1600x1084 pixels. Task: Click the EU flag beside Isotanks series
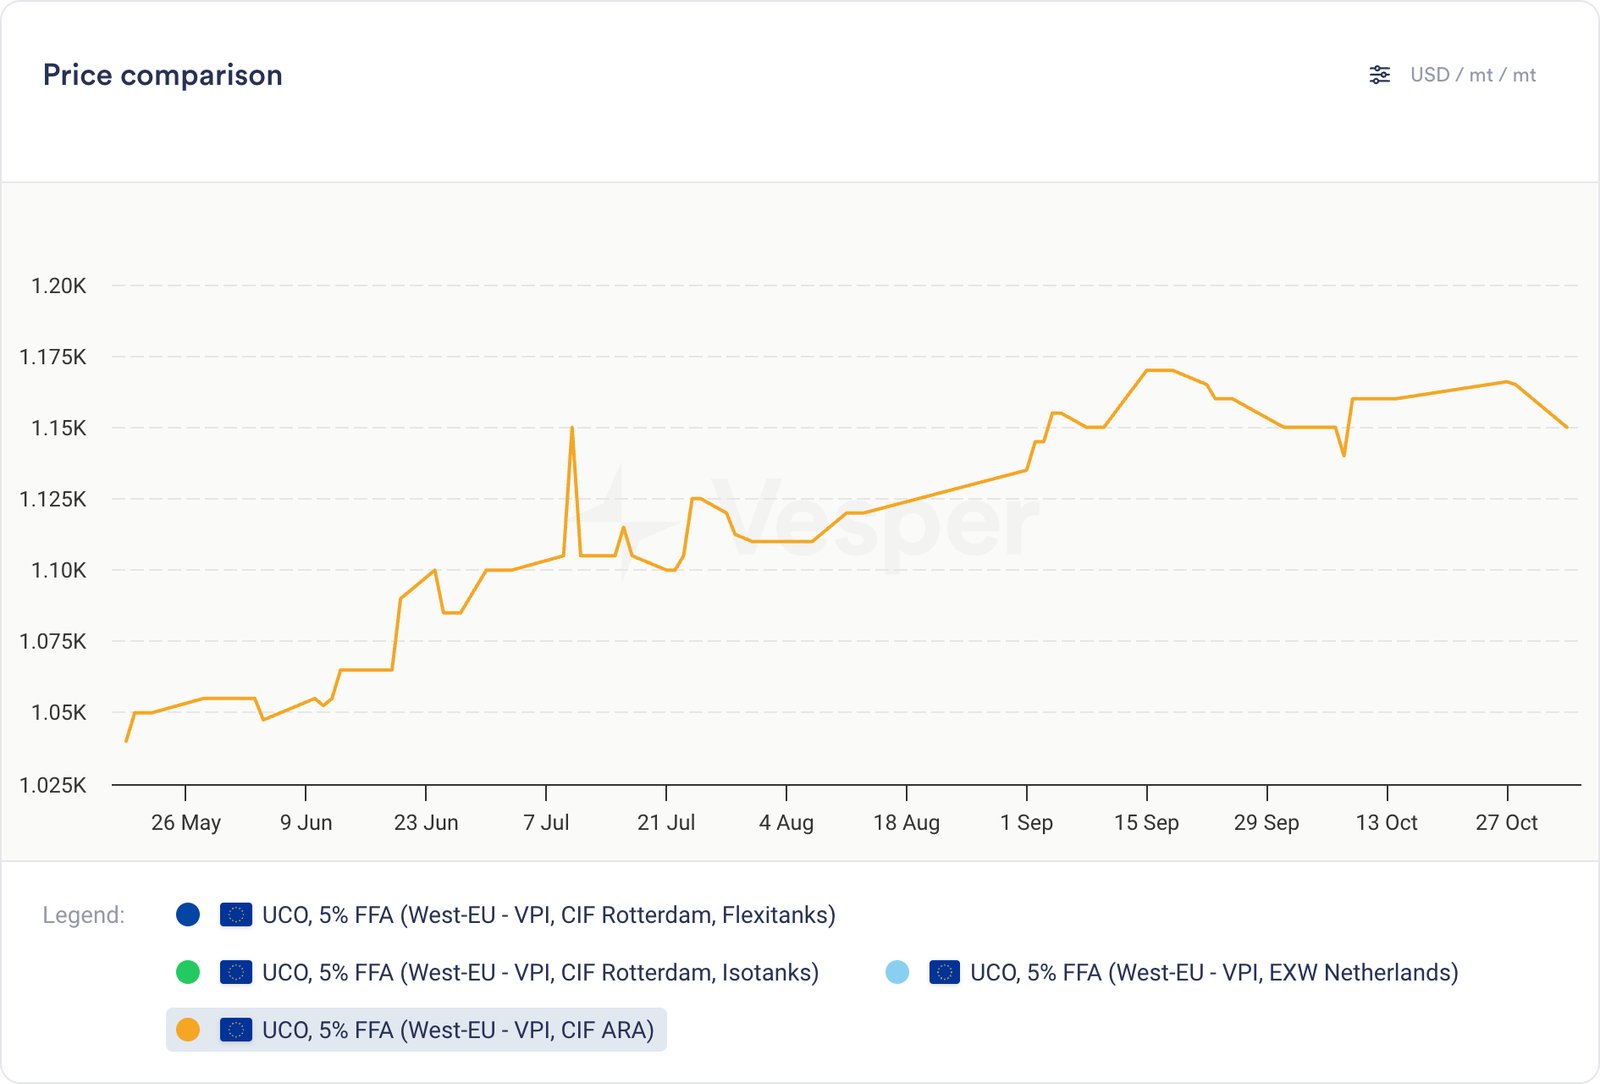coord(236,972)
